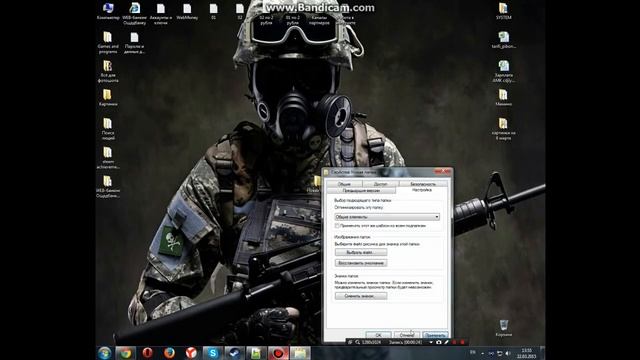640x360 pixels.
Task: Select the 01 file on desktop
Action: pos(213,11)
